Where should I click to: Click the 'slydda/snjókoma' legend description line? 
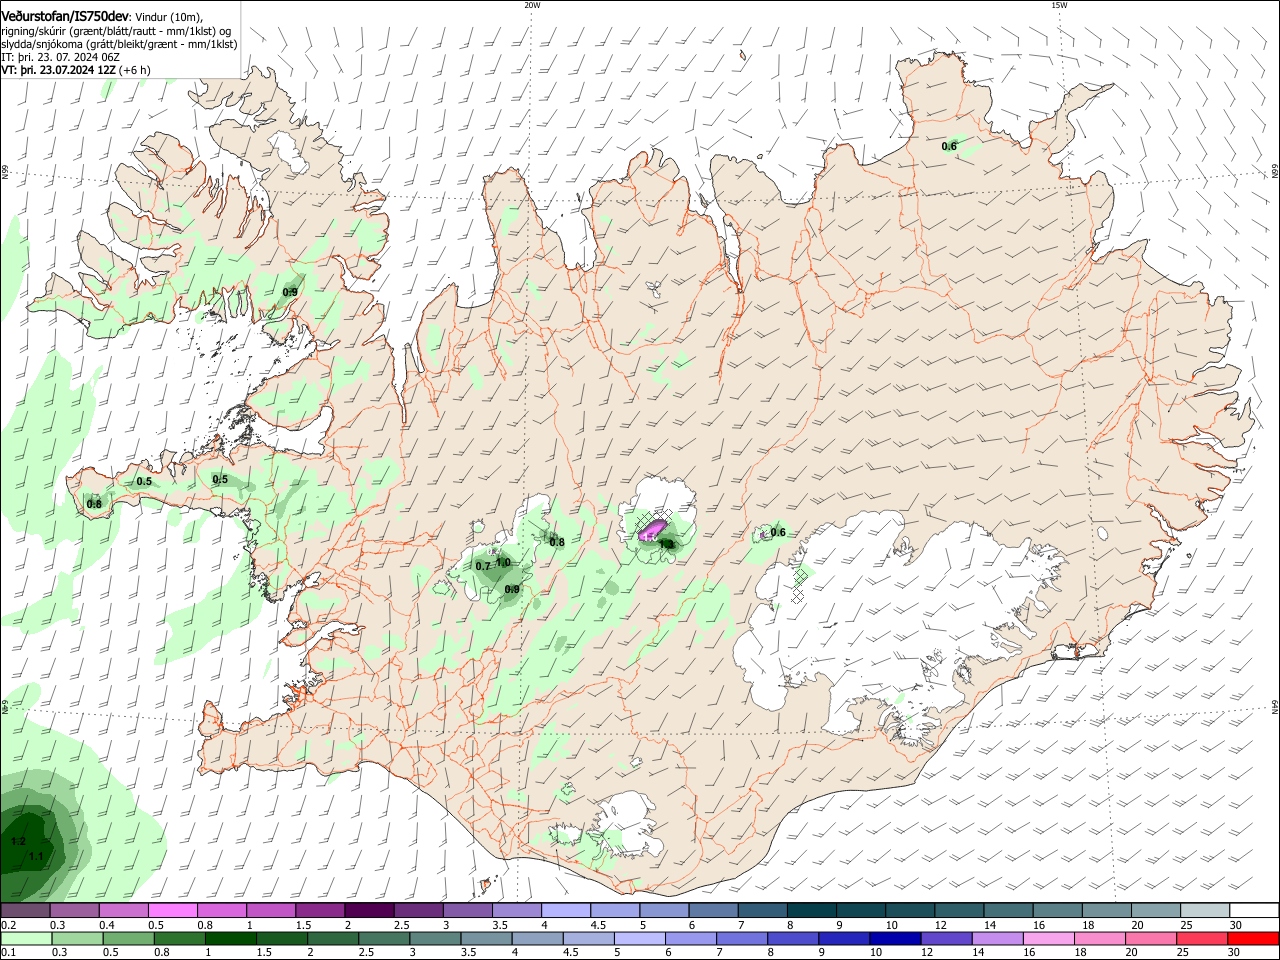coord(119,44)
